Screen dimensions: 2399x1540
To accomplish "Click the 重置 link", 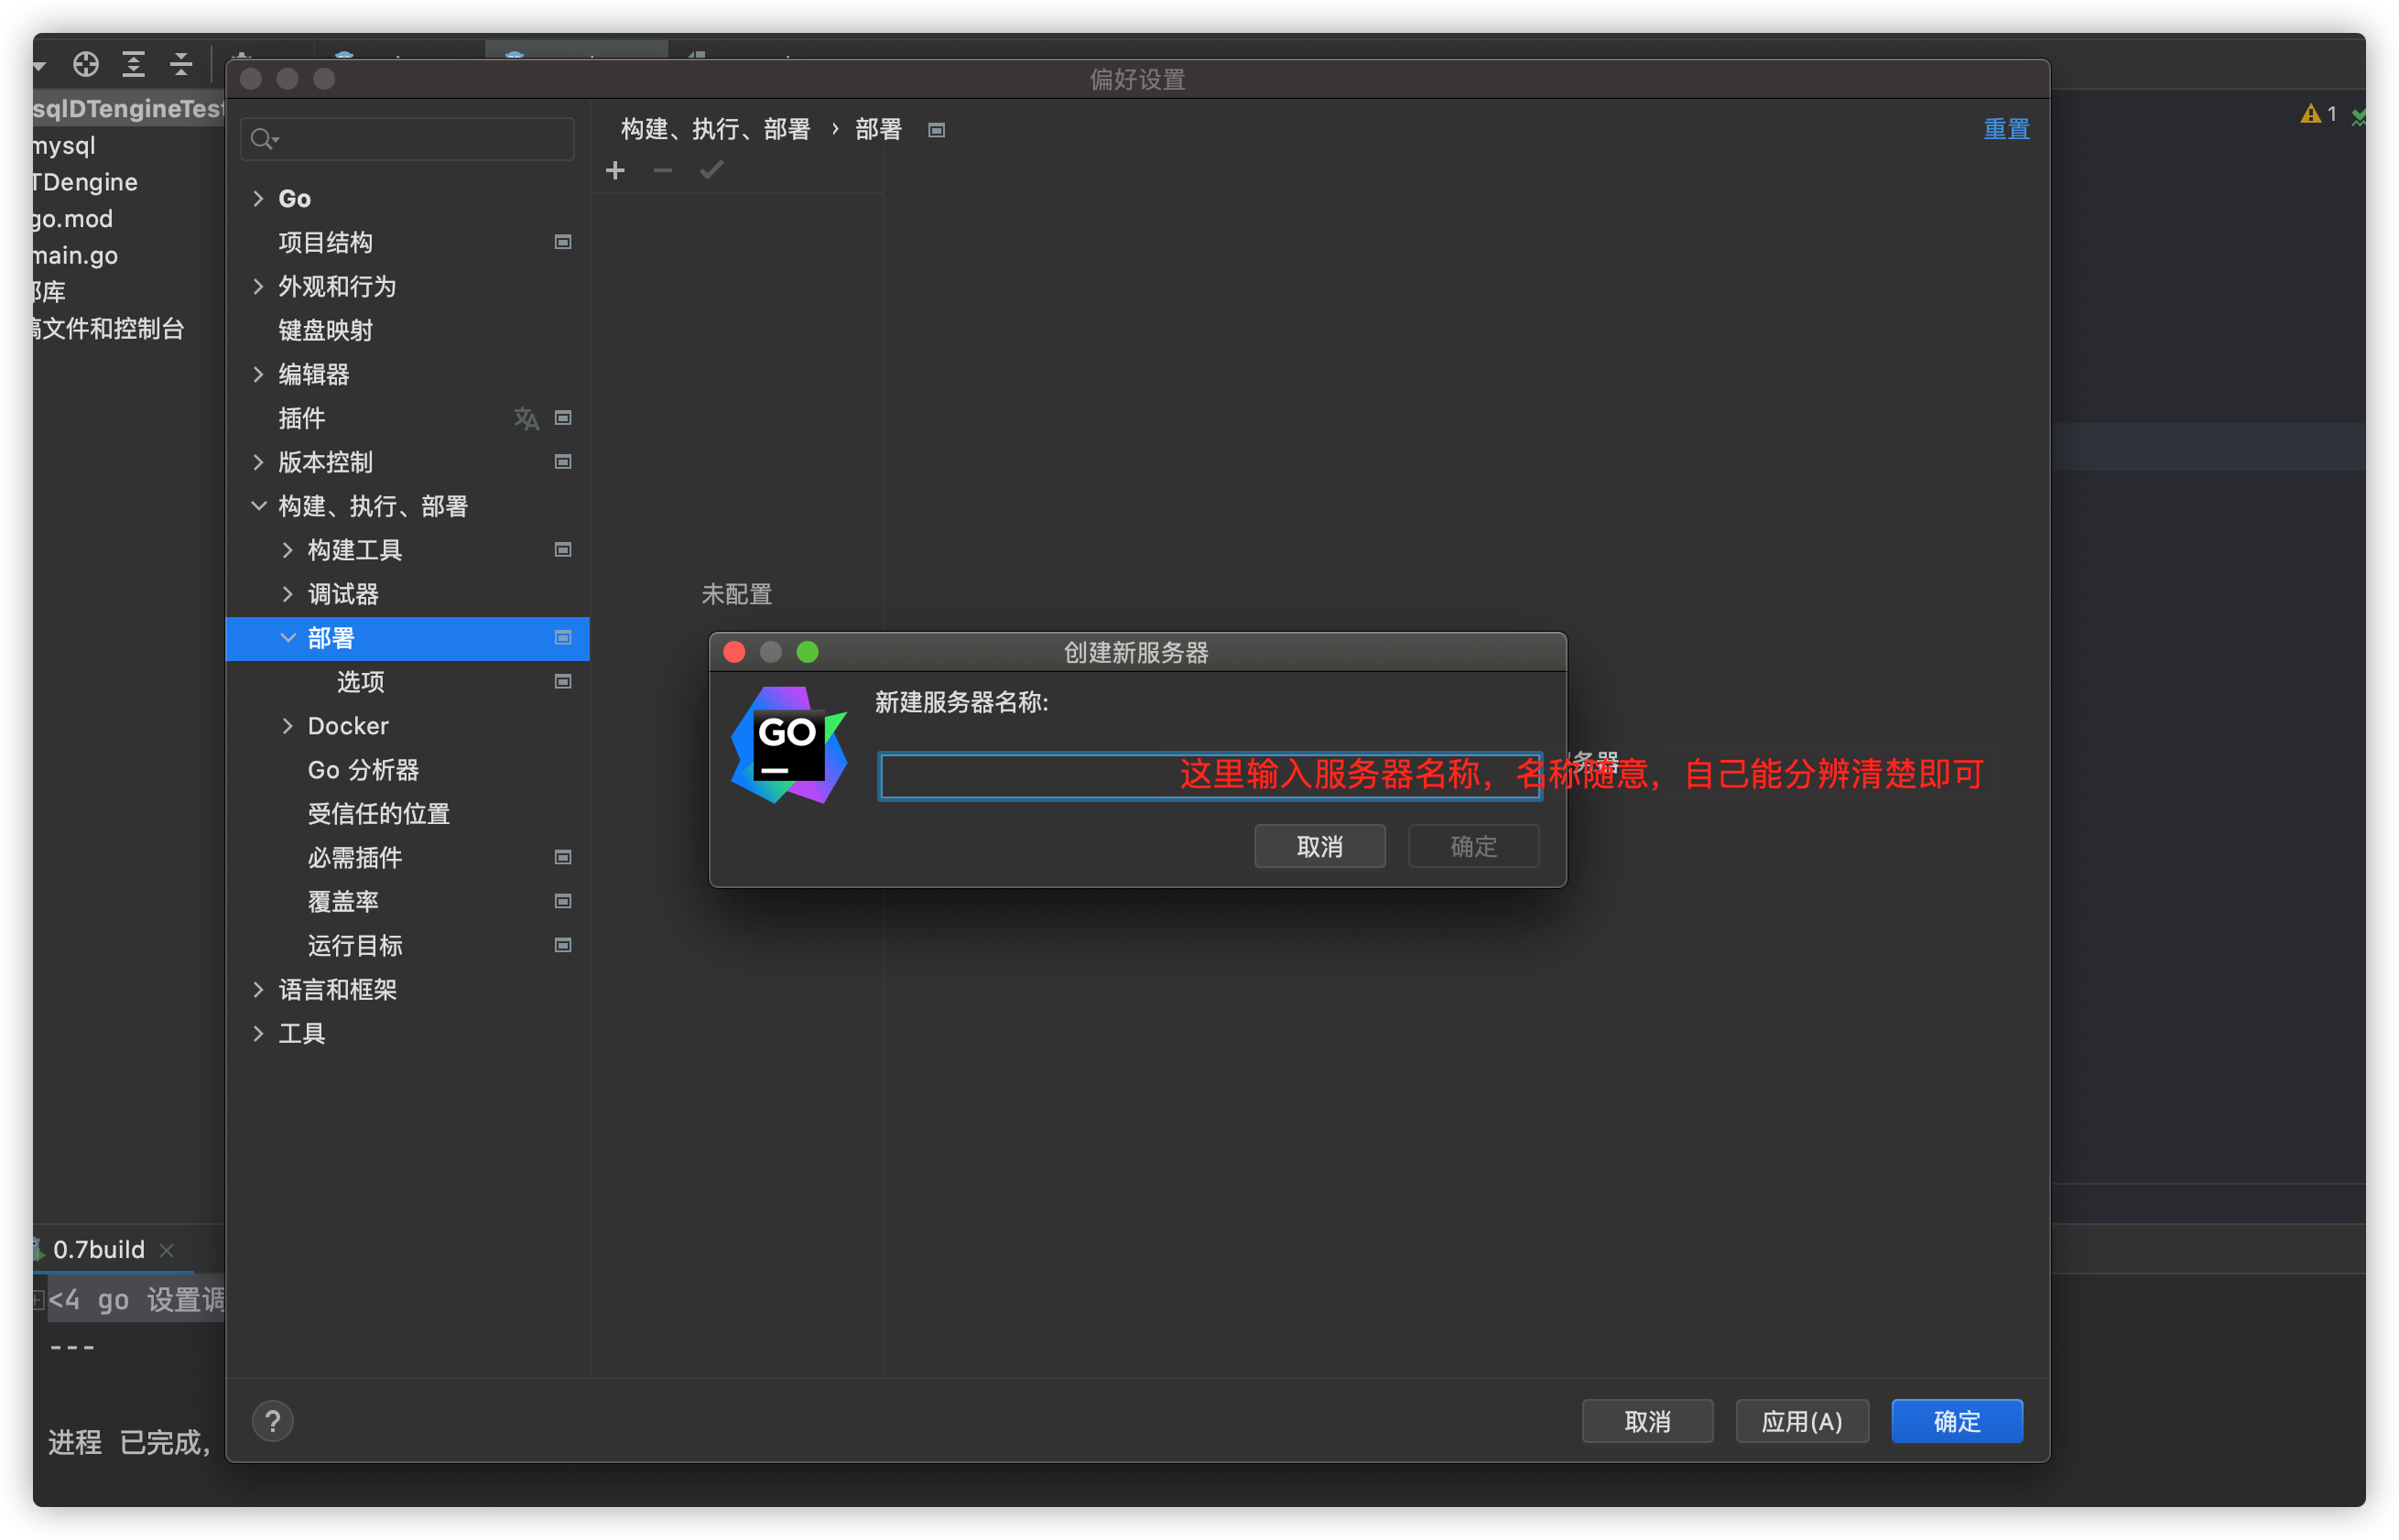I will click(2005, 129).
